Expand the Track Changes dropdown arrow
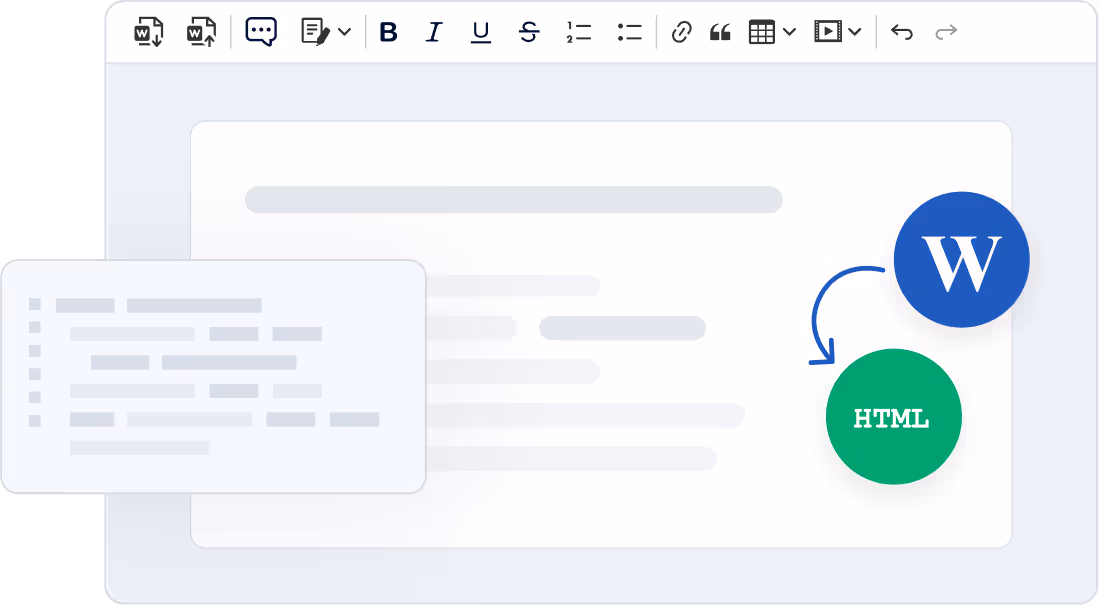Viewport: 1099px width, 605px height. coord(344,32)
